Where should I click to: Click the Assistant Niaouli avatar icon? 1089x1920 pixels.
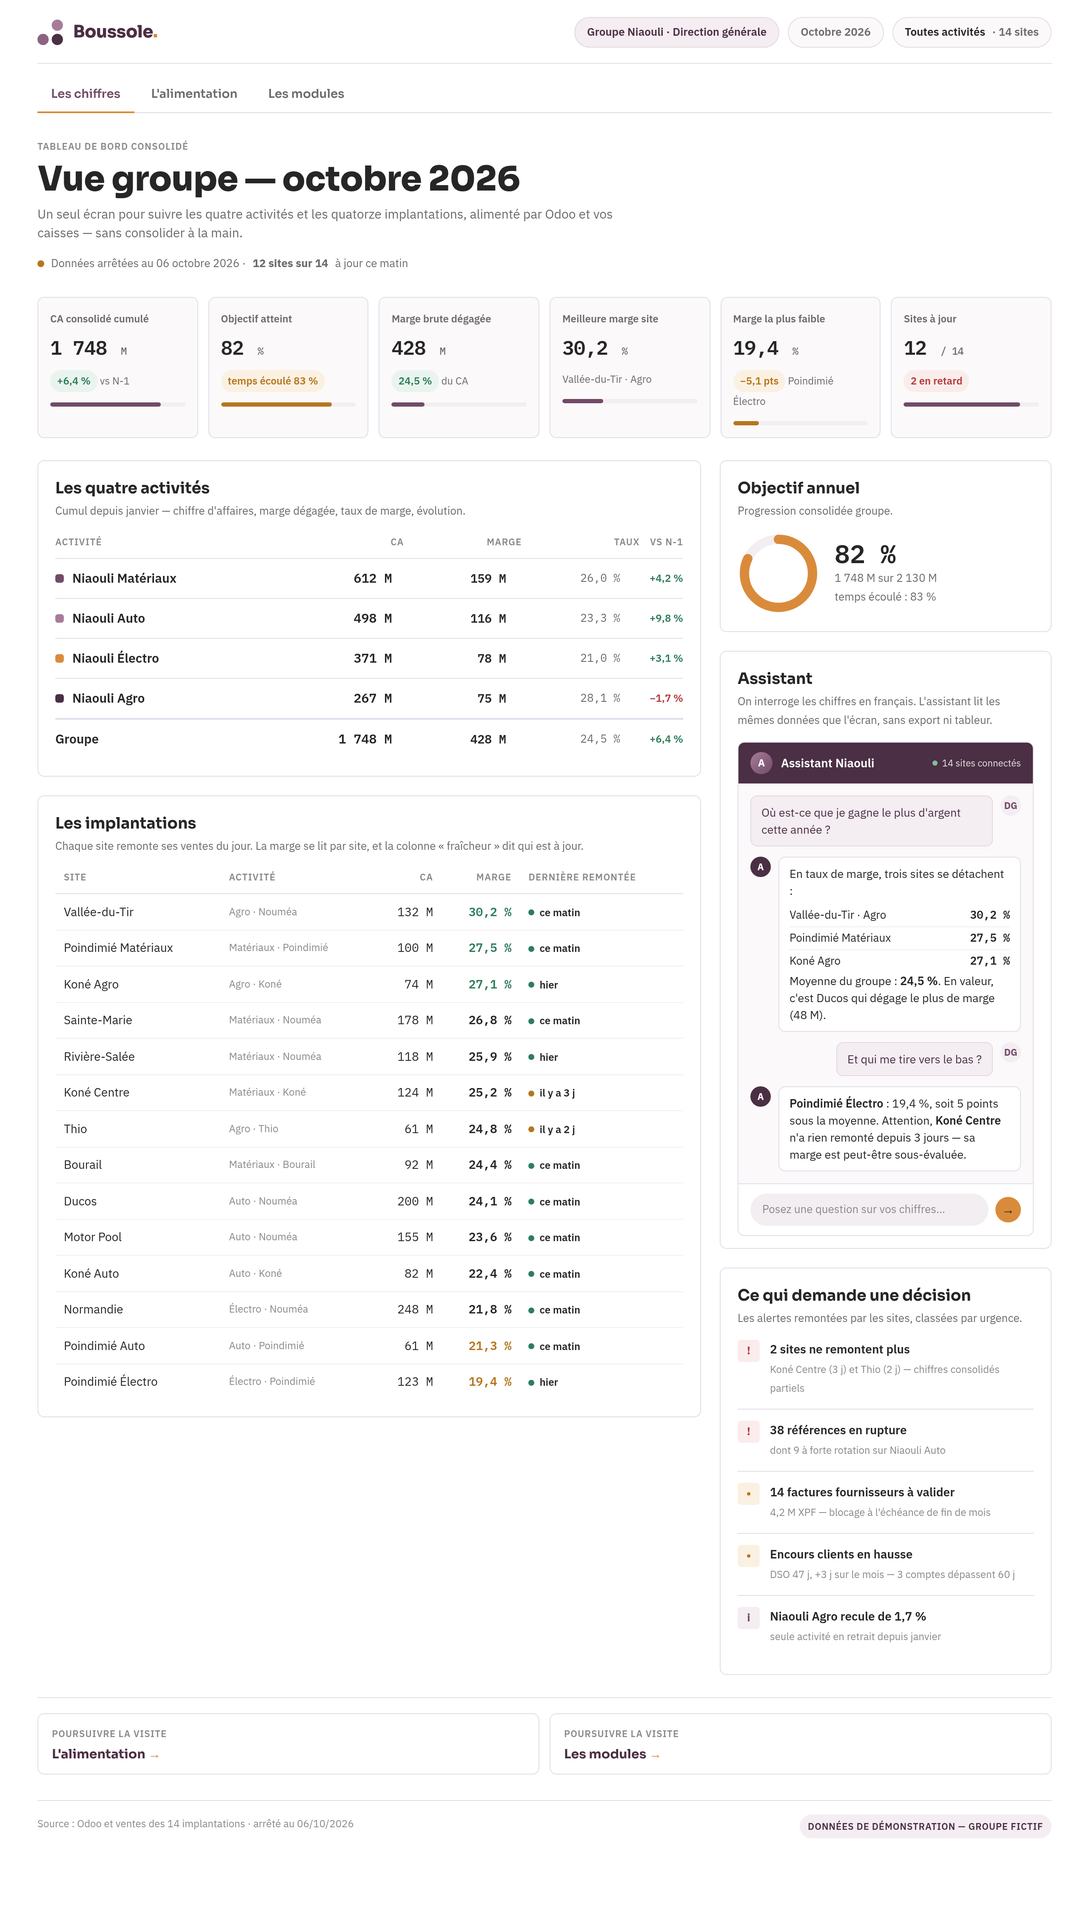(761, 763)
